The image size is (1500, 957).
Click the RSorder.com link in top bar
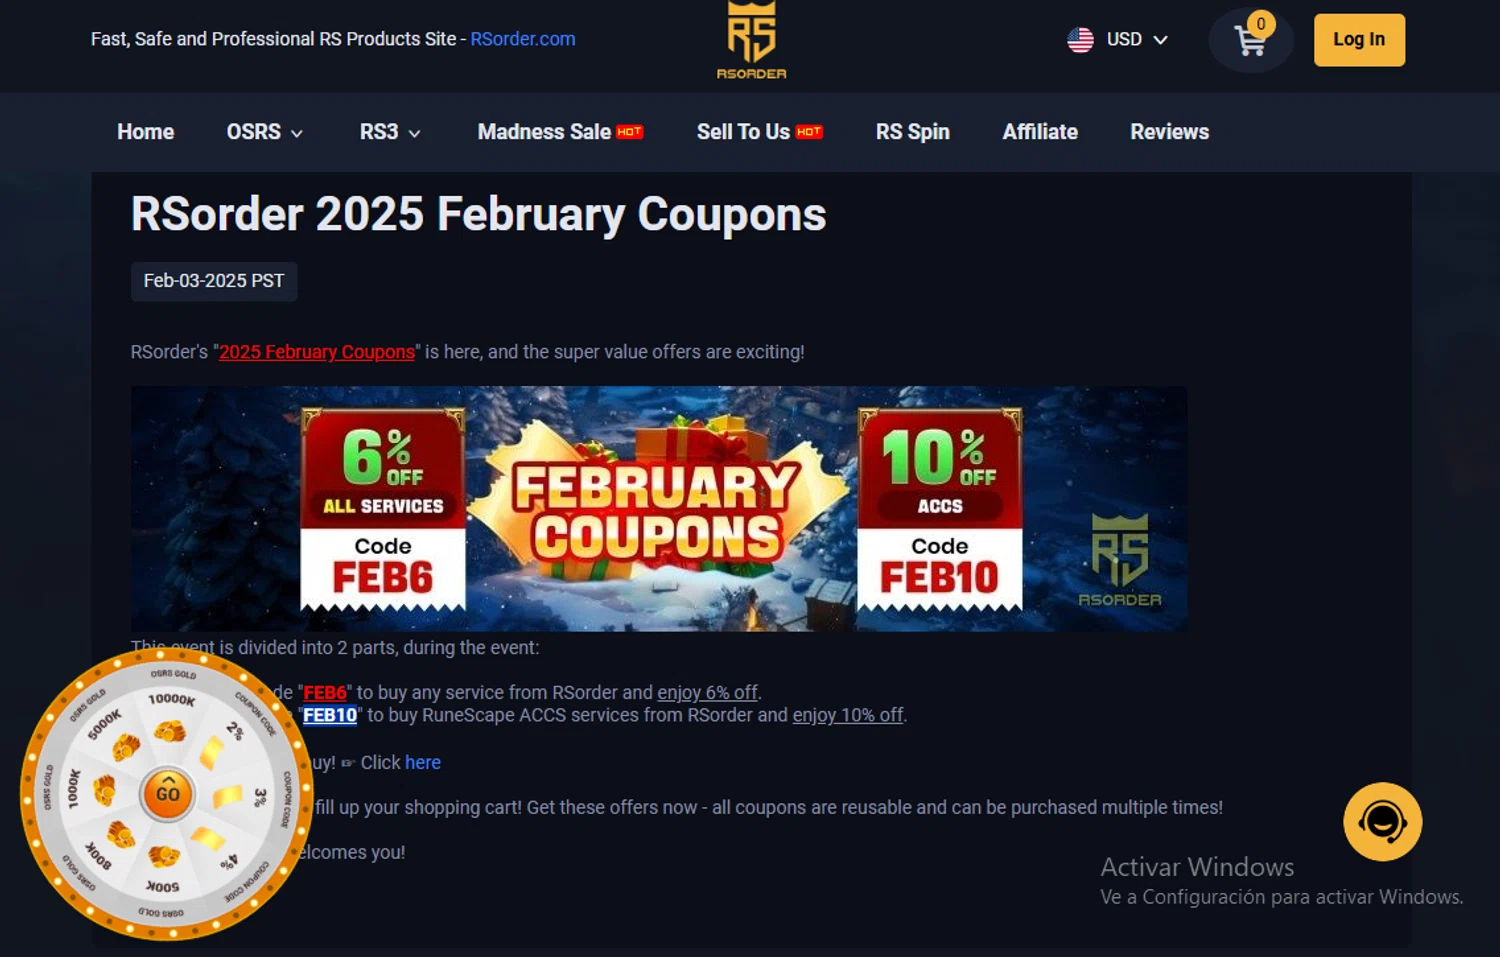523,39
